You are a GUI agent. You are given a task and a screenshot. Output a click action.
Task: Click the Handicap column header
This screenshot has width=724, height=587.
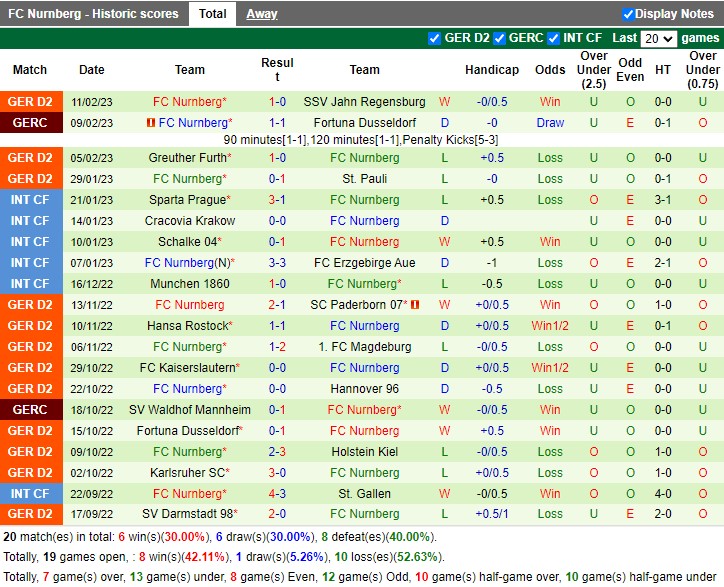(x=492, y=70)
